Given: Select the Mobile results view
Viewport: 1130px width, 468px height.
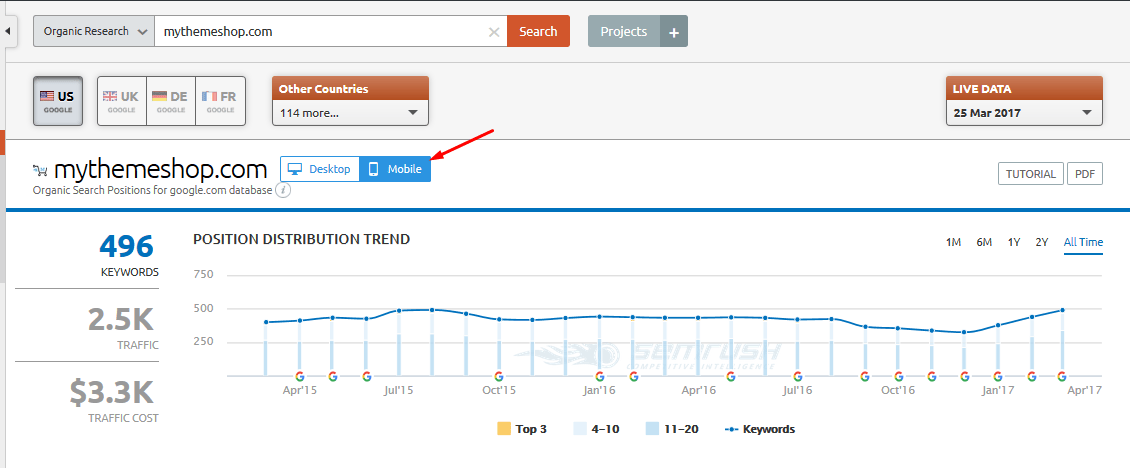Looking at the screenshot, I should (395, 169).
